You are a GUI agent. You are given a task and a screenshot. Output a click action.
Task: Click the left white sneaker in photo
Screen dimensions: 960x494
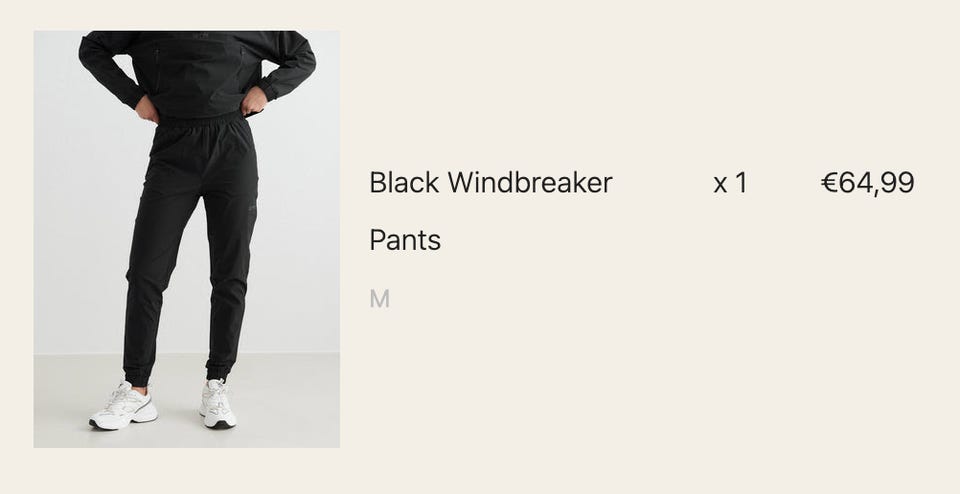[x=123, y=406]
